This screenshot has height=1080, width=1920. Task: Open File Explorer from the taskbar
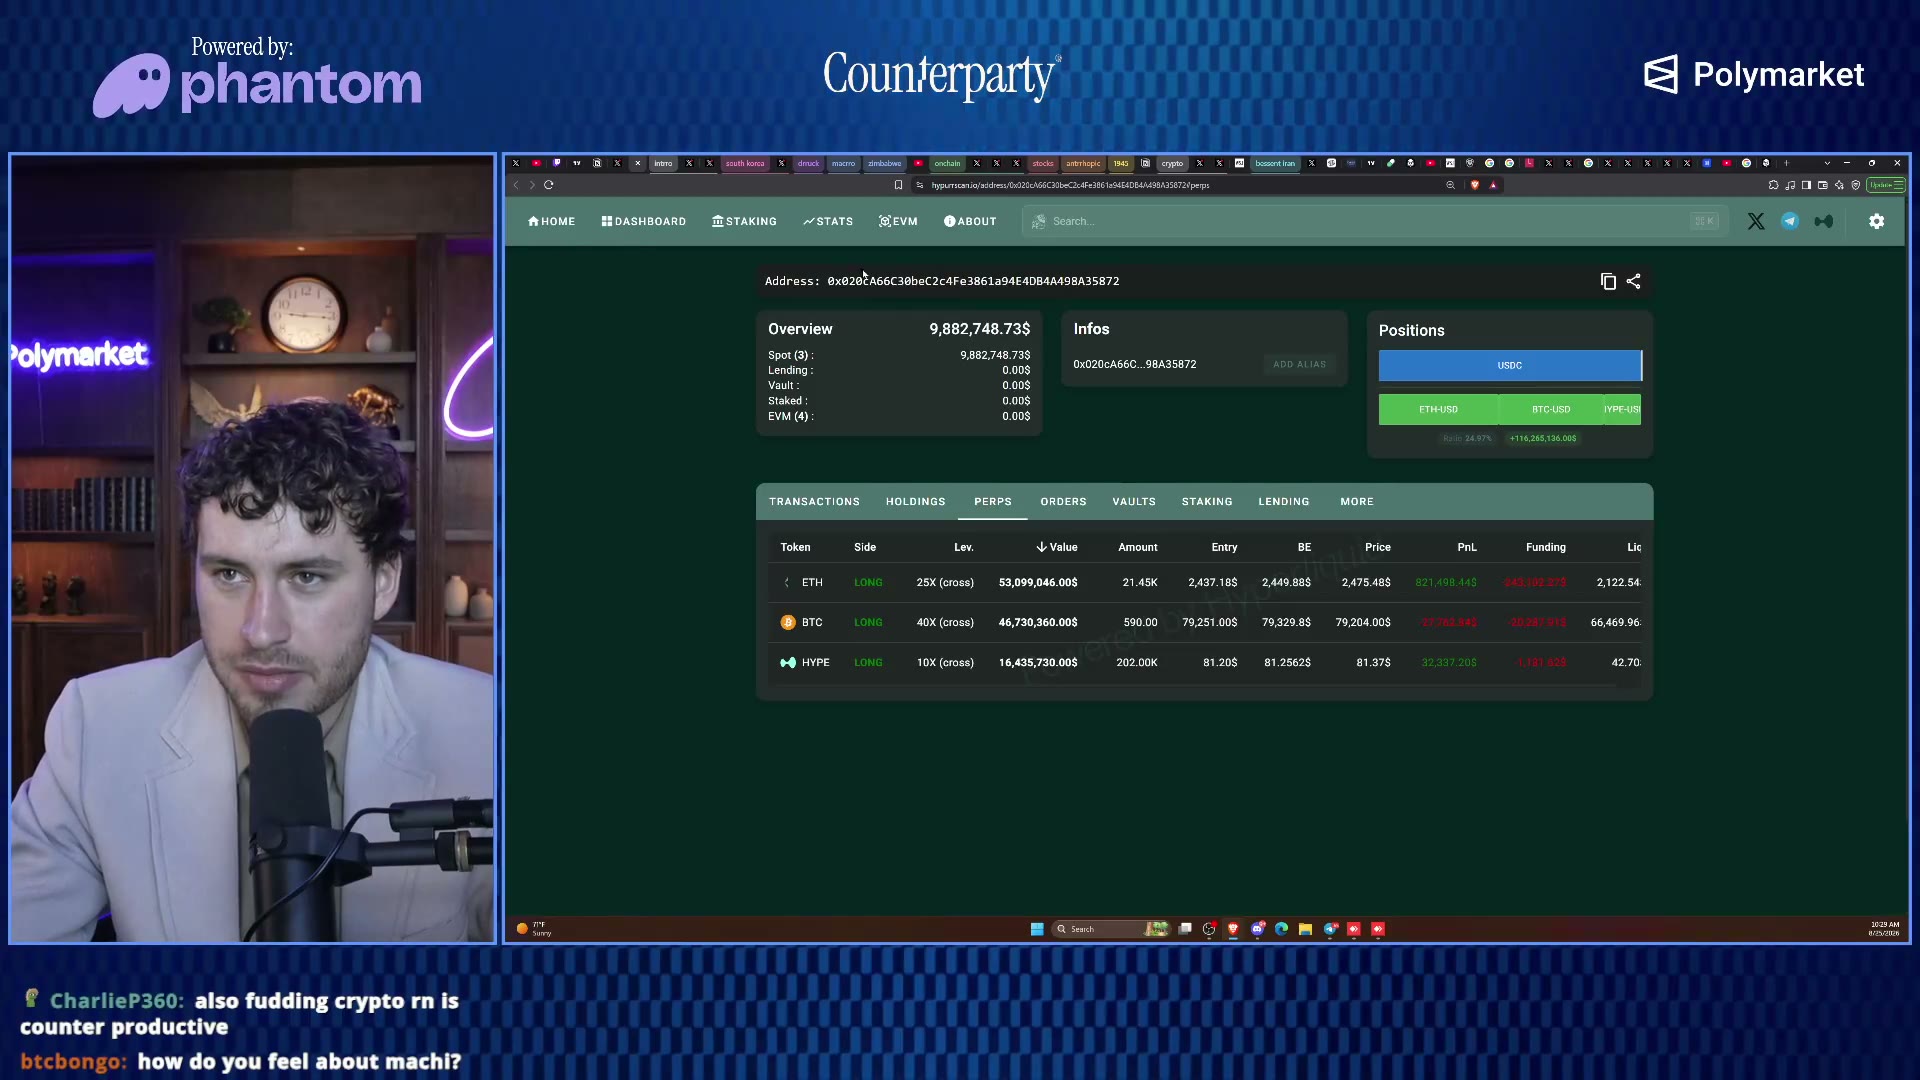coord(1305,929)
